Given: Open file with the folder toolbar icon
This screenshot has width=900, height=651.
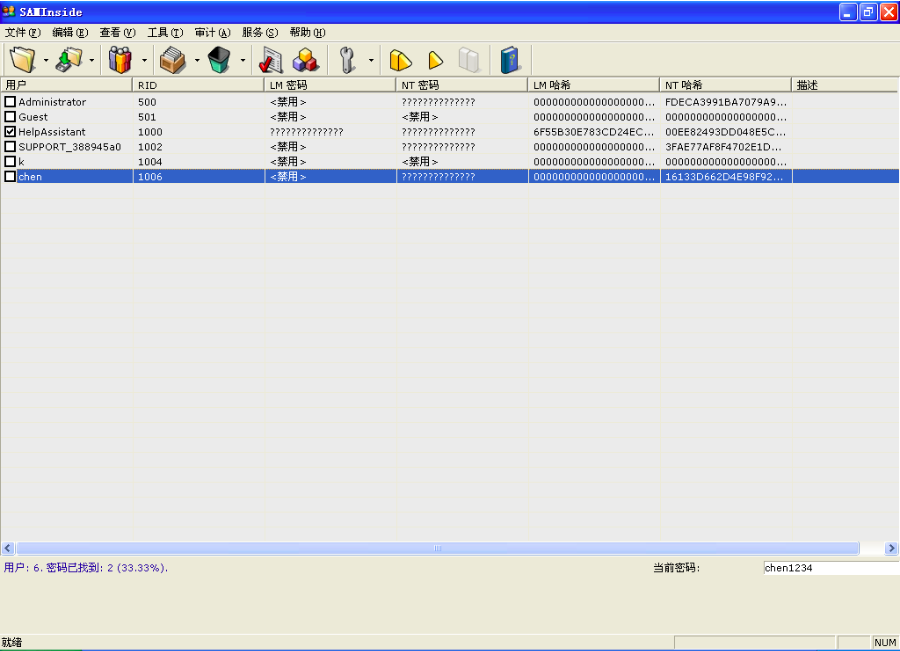Looking at the screenshot, I should pyautogui.click(x=22, y=59).
